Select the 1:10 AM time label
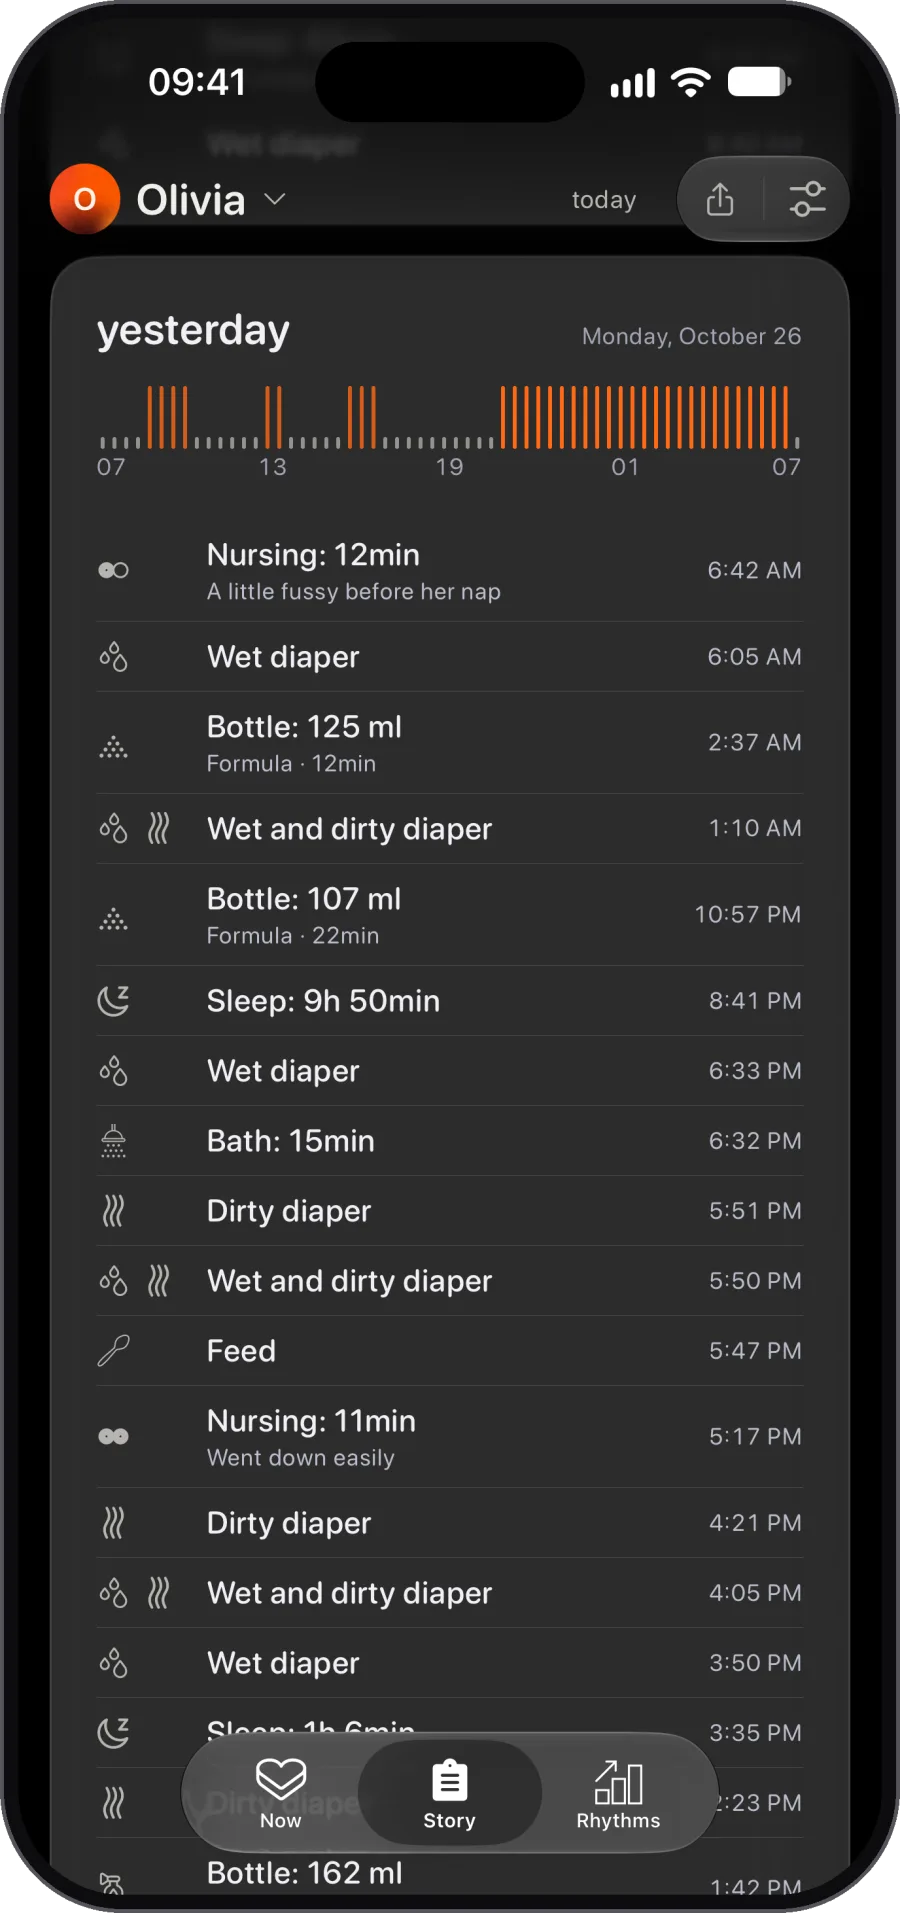 [755, 829]
